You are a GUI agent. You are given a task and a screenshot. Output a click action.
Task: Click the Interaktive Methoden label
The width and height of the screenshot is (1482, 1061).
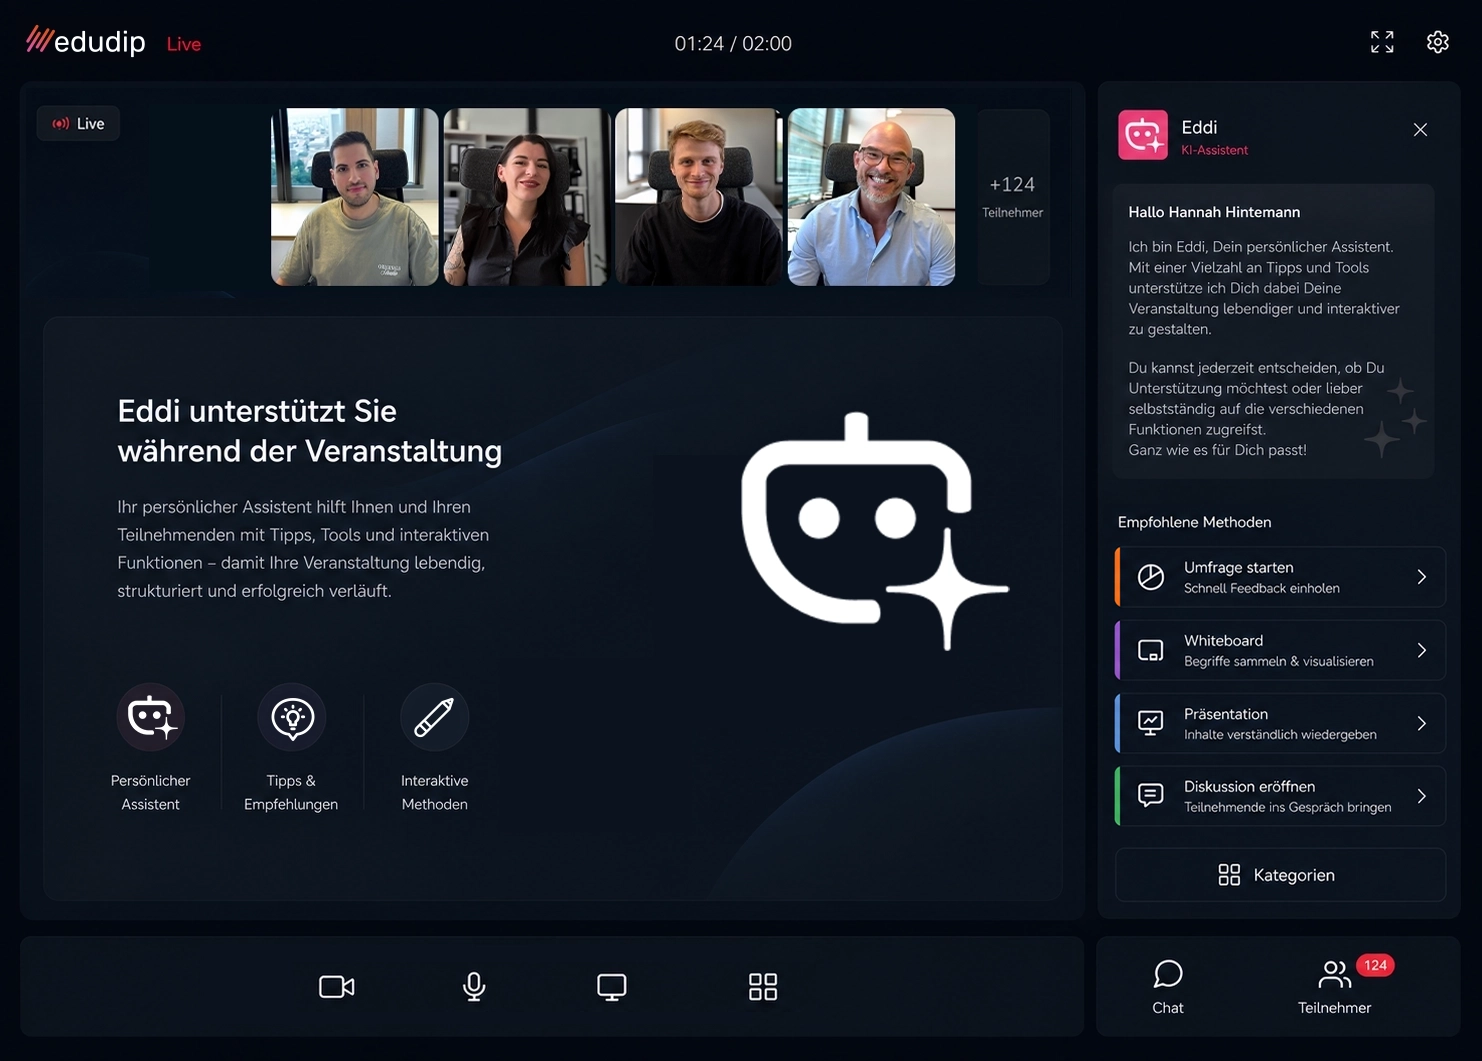coord(434,792)
